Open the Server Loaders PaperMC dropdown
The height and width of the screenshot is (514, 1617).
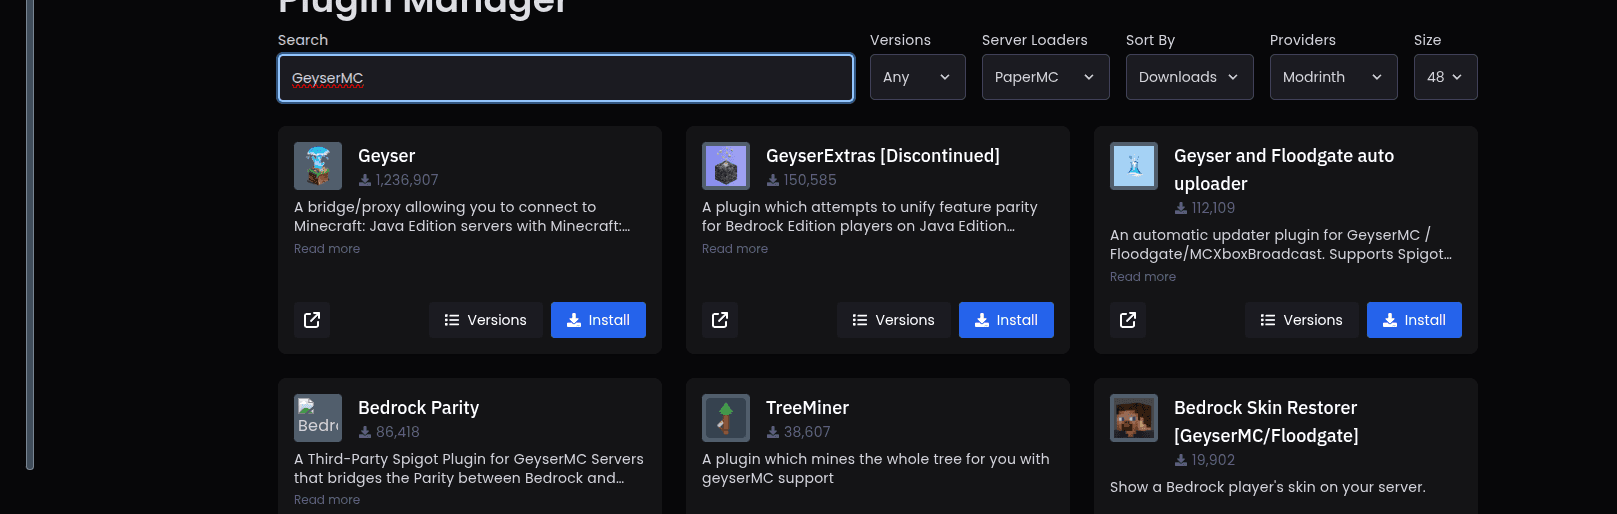coord(1045,77)
